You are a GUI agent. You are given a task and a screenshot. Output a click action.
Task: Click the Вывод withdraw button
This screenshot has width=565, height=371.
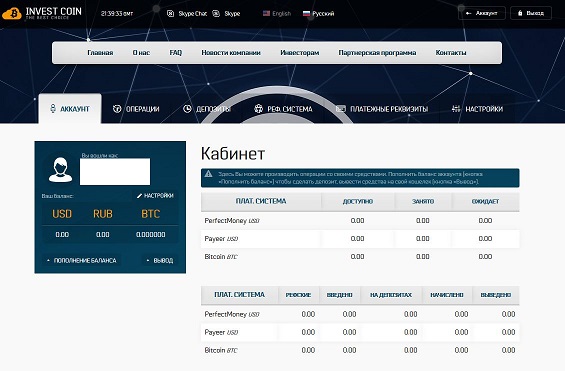pos(160,260)
